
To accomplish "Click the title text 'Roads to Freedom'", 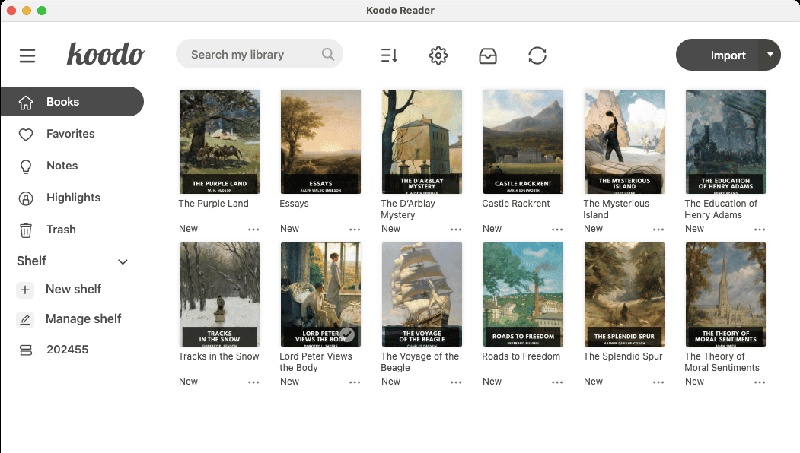I will tap(521, 356).
